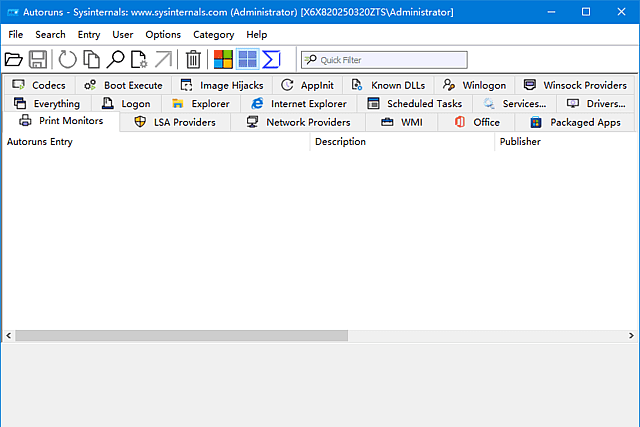Click the Find magnifier icon
The image size is (640, 427).
pyautogui.click(x=115, y=60)
